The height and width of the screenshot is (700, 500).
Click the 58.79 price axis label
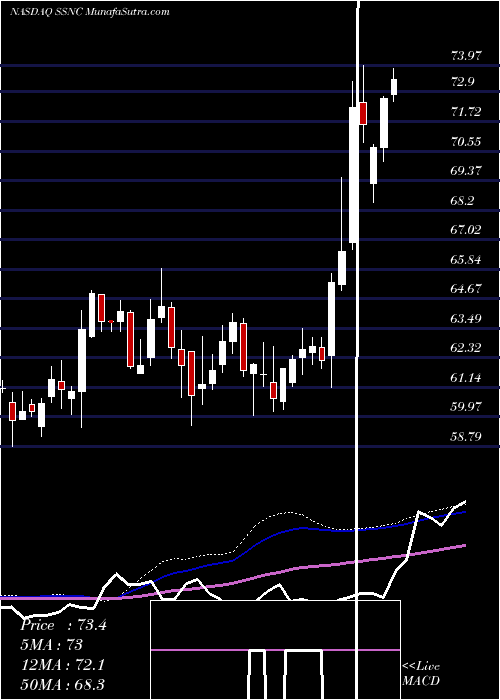pyautogui.click(x=466, y=436)
